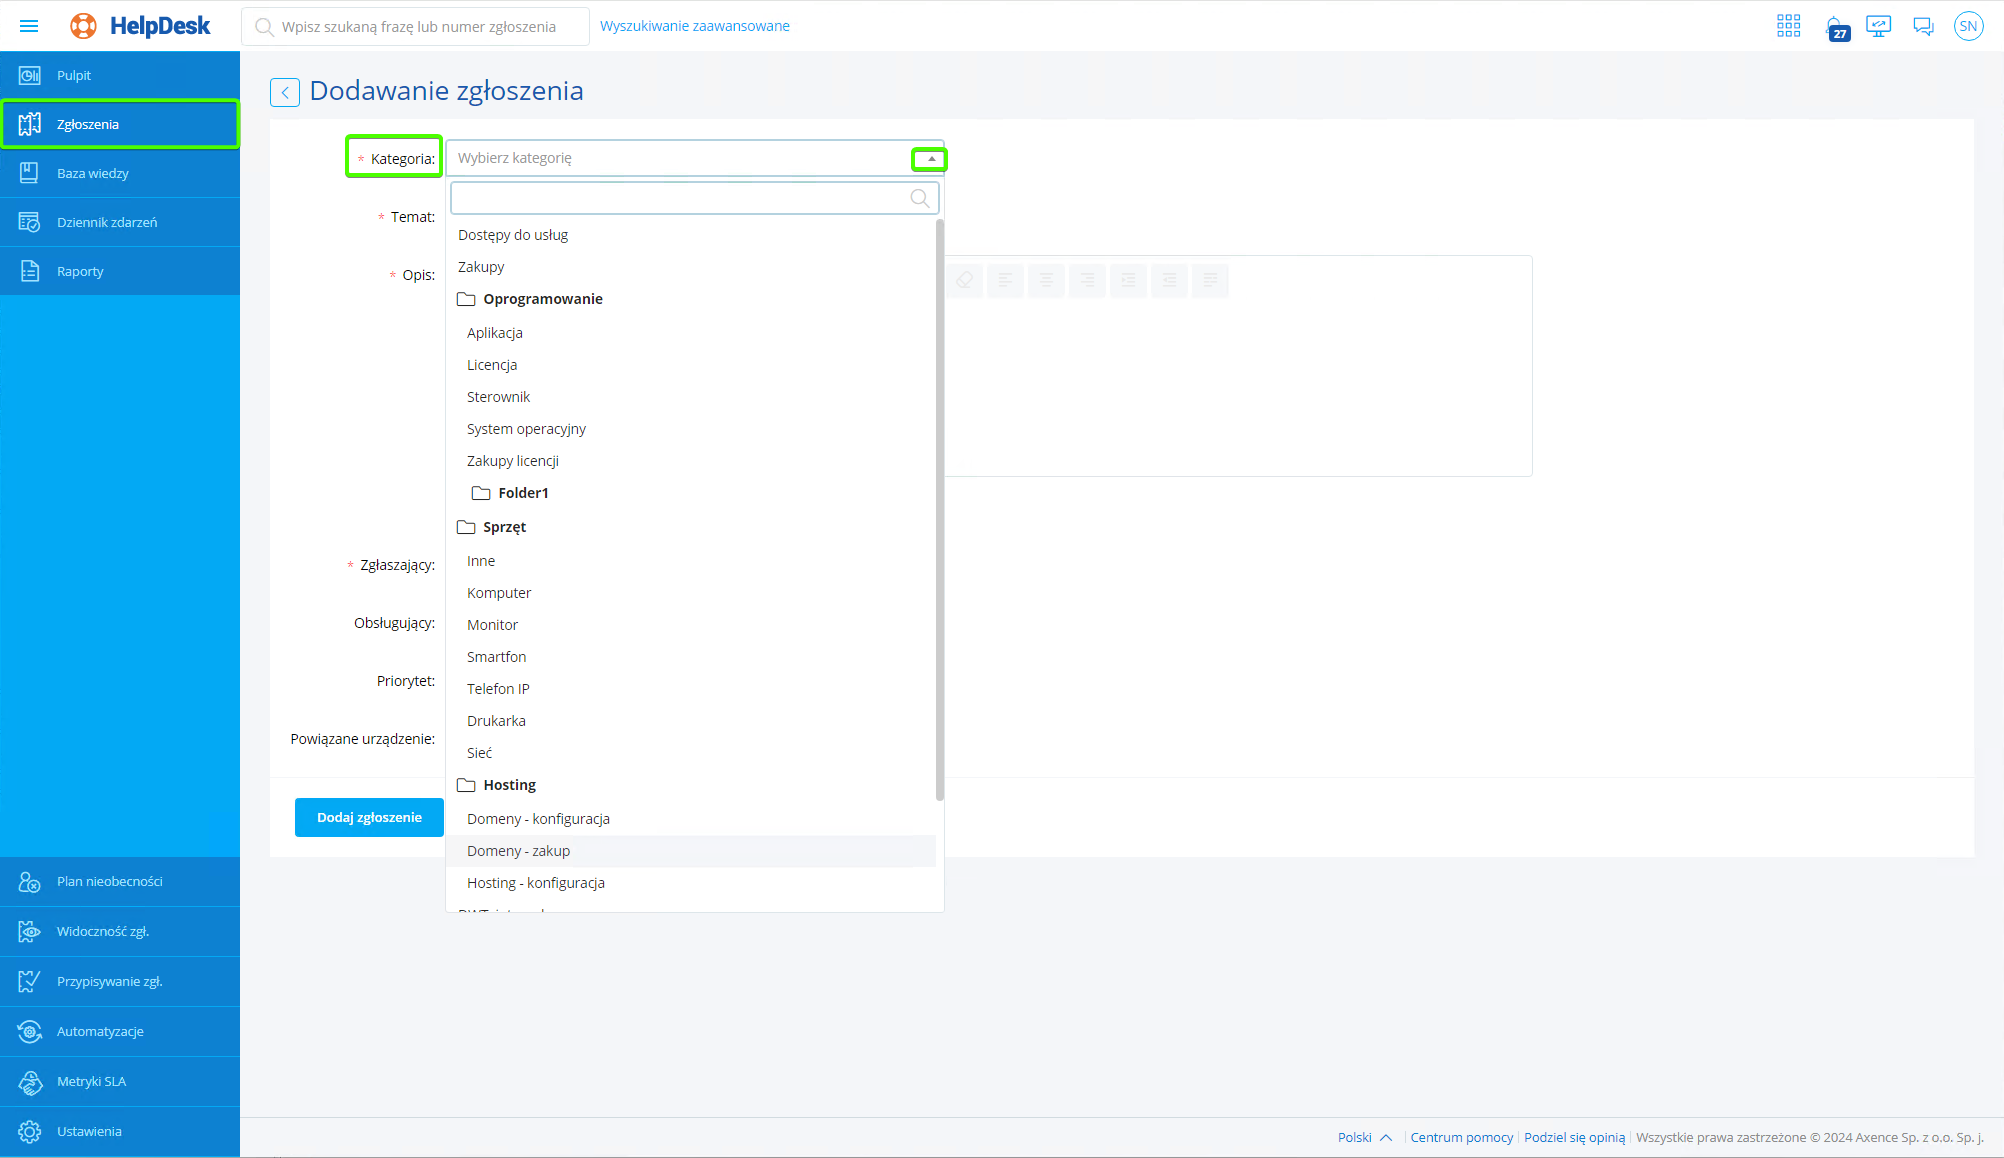Click the Dodaj zgłoszenie button
The height and width of the screenshot is (1158, 2004).
[369, 817]
